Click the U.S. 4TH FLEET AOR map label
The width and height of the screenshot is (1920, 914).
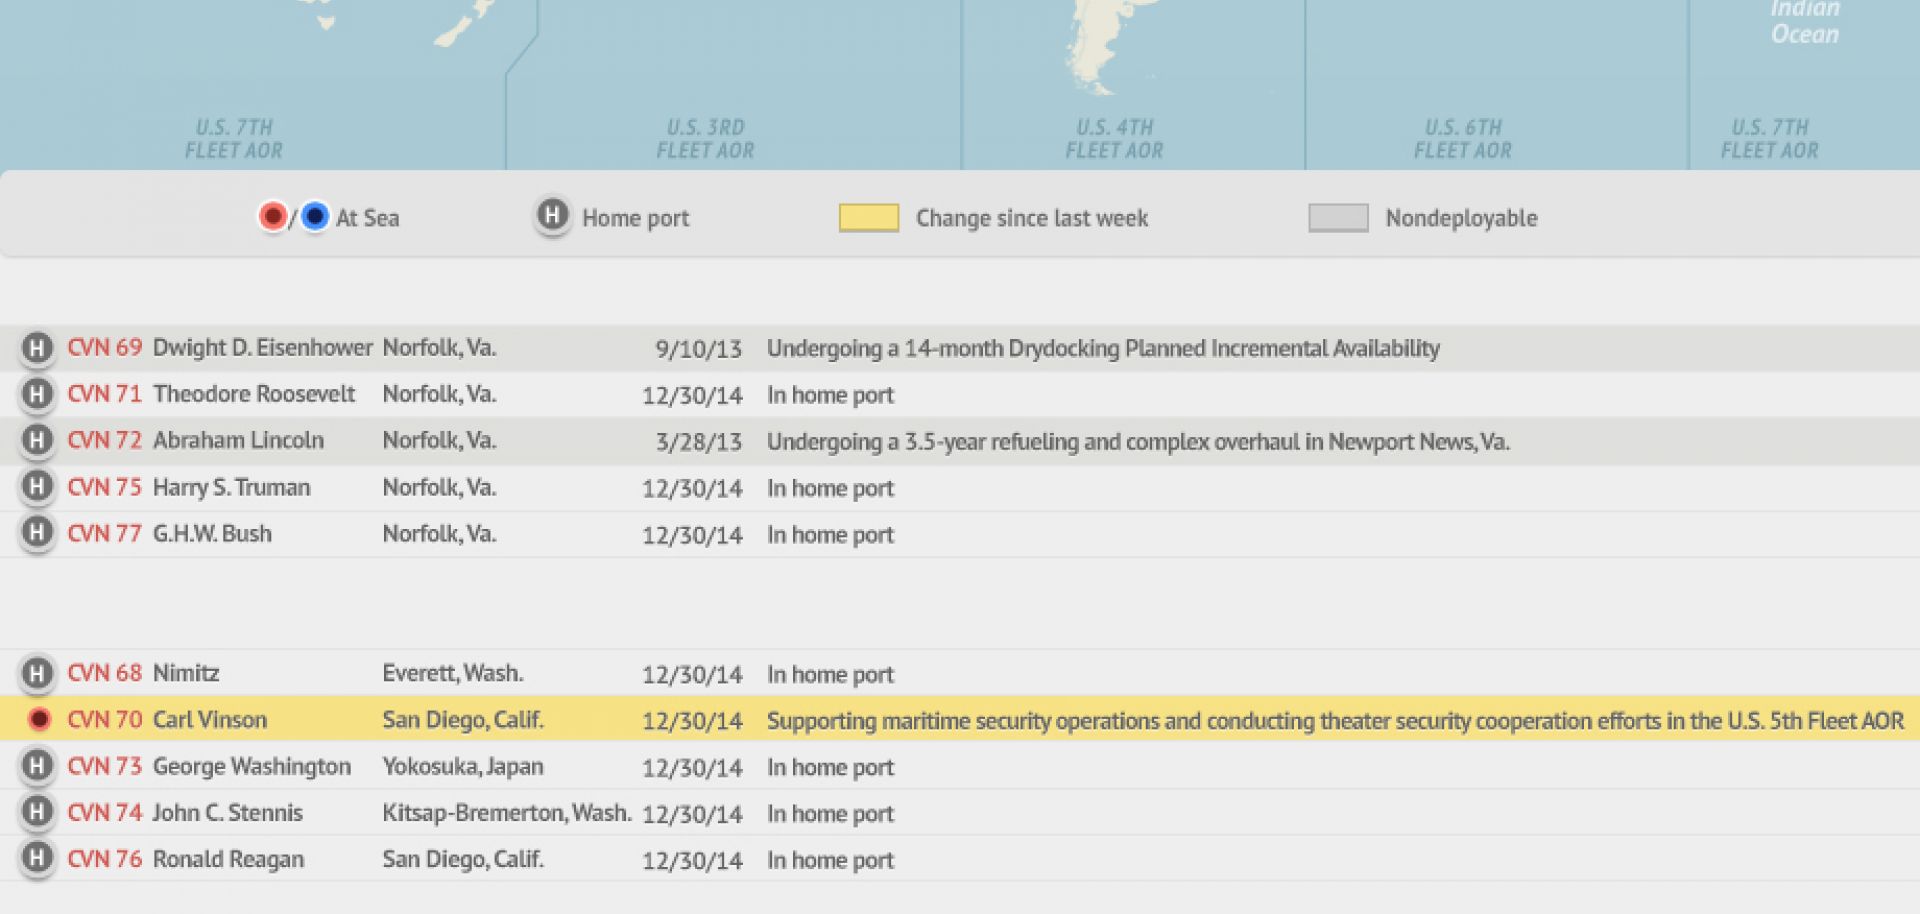point(1114,139)
